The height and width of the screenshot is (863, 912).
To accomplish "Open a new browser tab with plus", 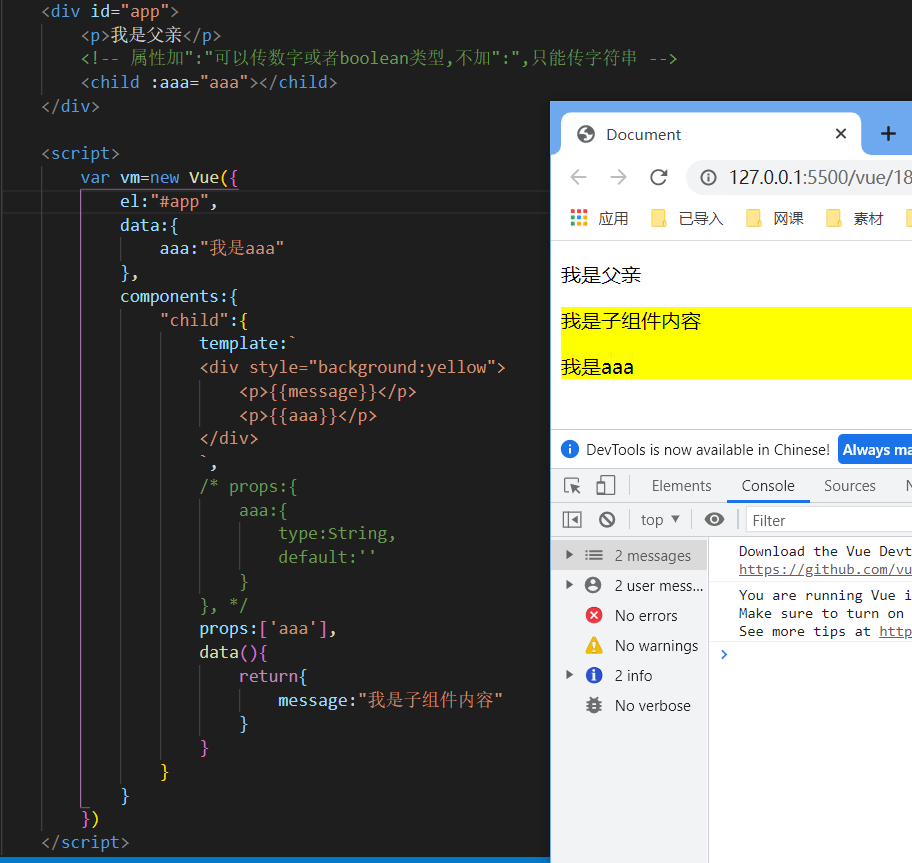I will click(888, 134).
